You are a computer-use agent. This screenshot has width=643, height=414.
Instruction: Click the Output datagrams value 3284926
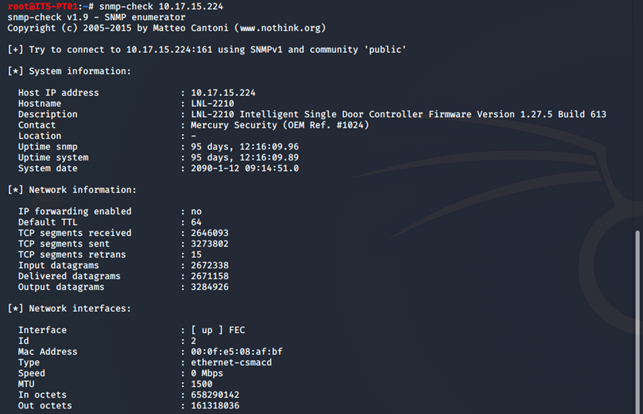pos(211,288)
